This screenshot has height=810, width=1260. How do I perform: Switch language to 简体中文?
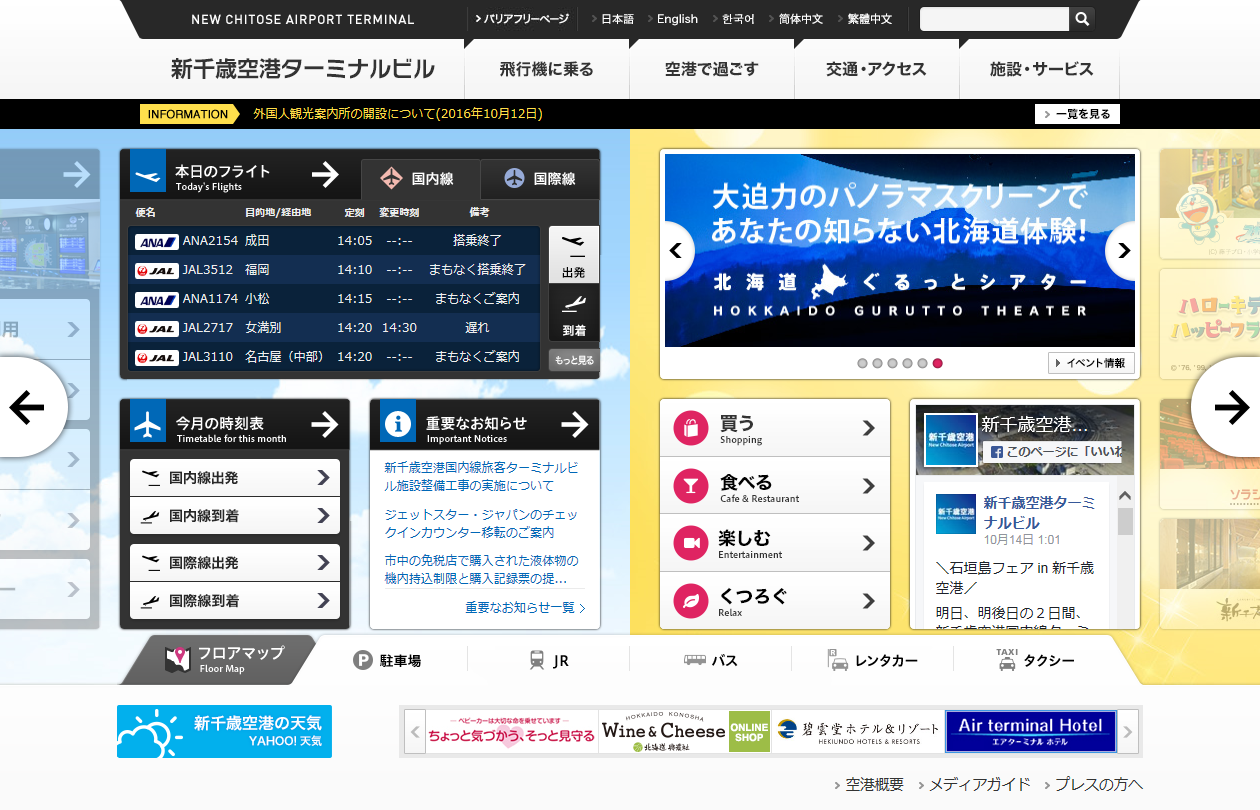click(801, 19)
